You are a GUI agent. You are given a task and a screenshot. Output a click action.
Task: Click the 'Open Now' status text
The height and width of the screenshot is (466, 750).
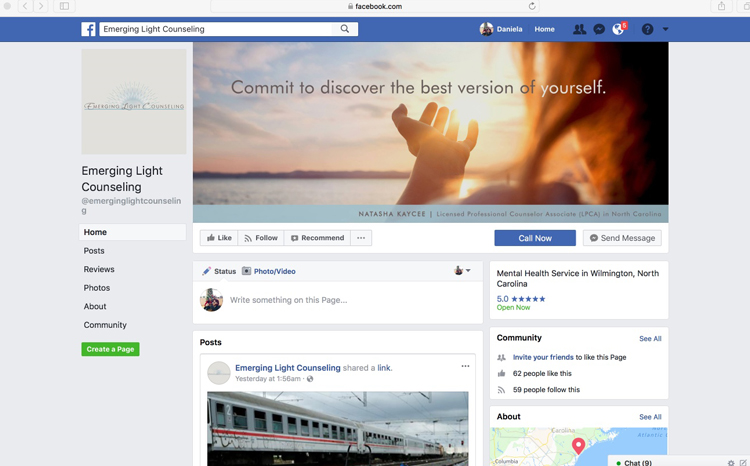click(x=513, y=308)
